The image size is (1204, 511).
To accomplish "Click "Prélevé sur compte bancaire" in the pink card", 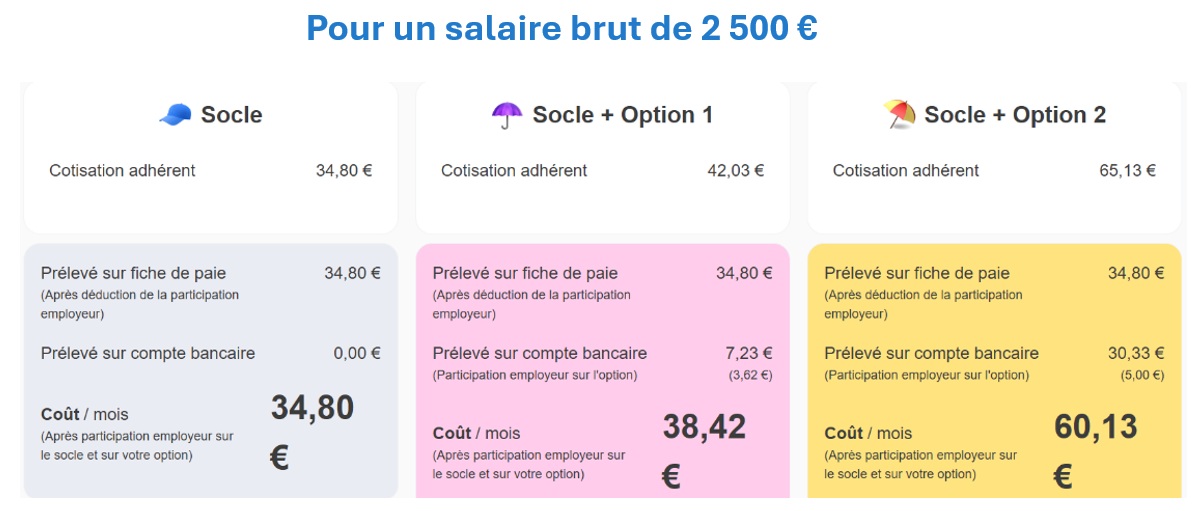I will [x=539, y=353].
